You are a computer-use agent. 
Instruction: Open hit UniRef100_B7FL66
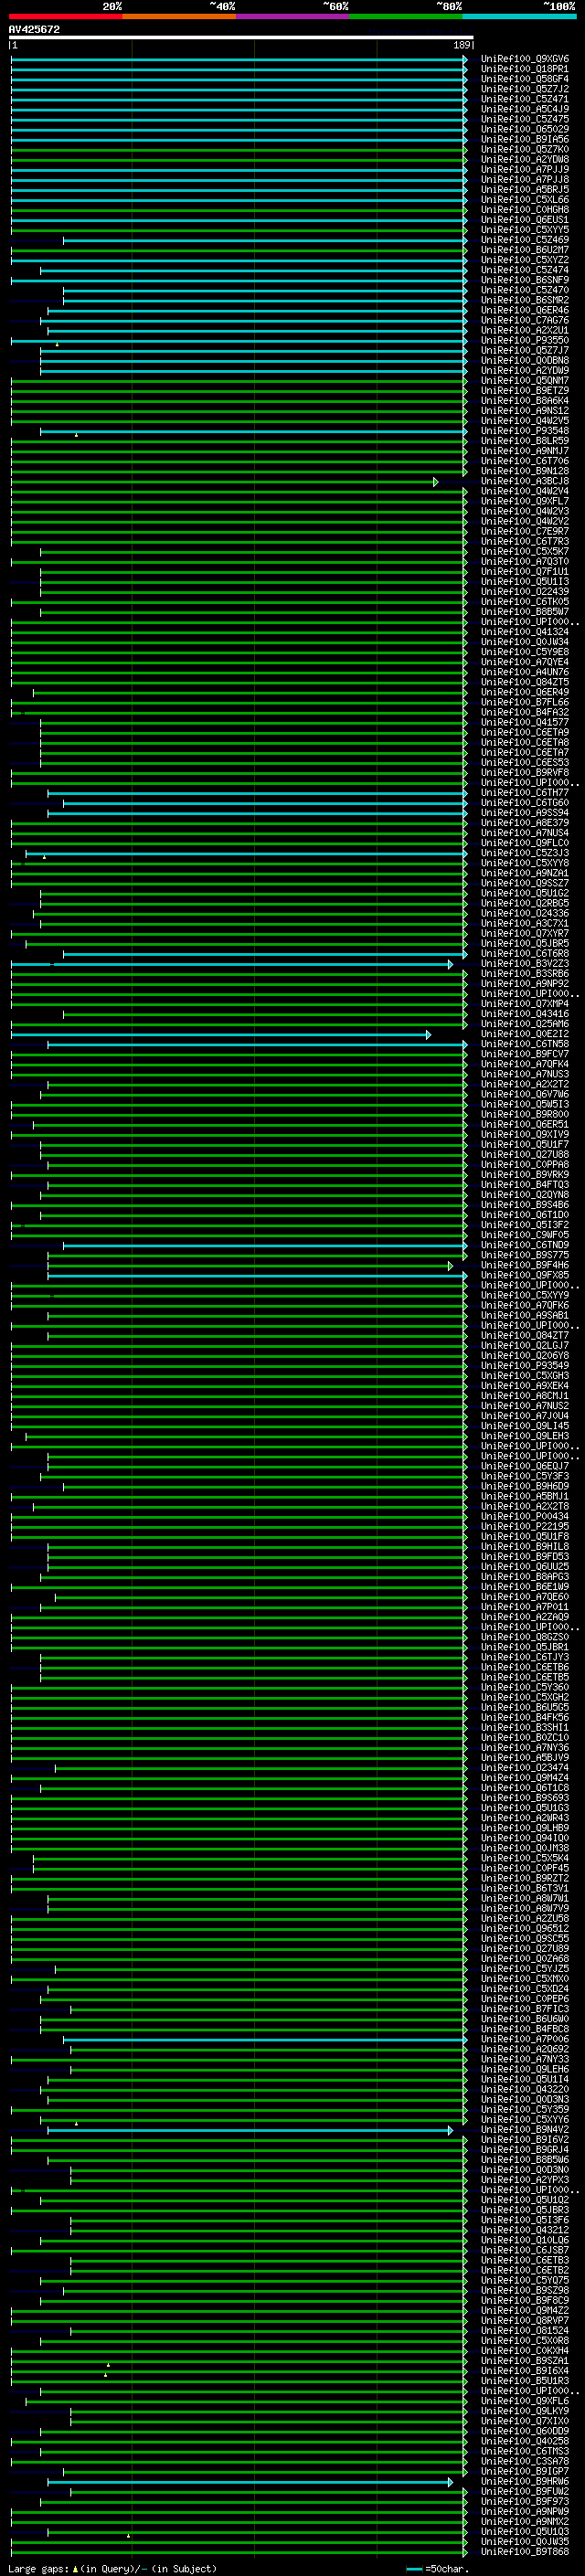pyautogui.click(x=525, y=702)
